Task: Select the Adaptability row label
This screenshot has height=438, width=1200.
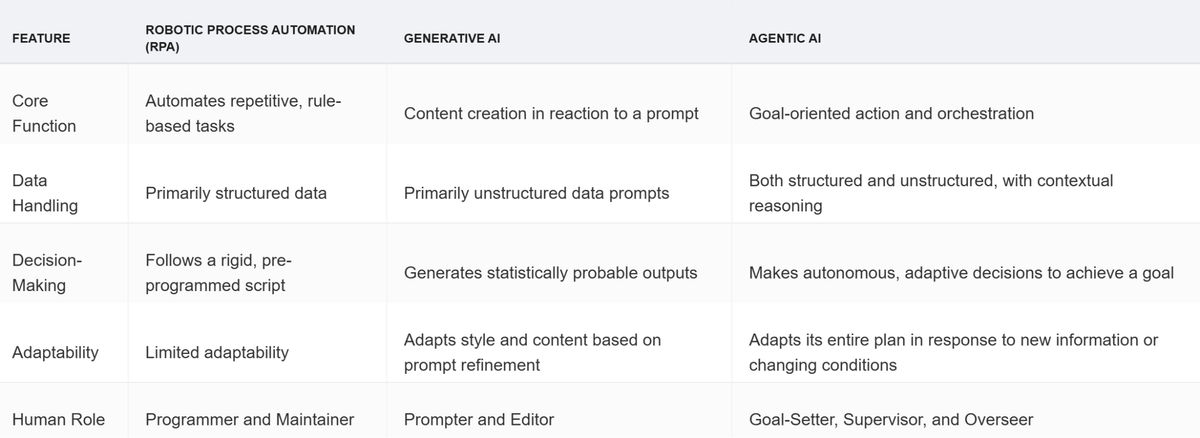Action: 56,352
